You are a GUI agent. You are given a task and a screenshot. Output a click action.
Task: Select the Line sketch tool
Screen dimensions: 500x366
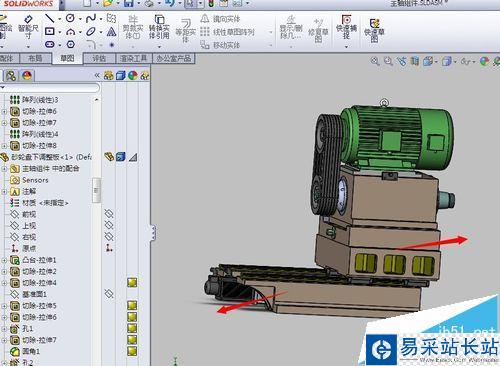coord(50,18)
